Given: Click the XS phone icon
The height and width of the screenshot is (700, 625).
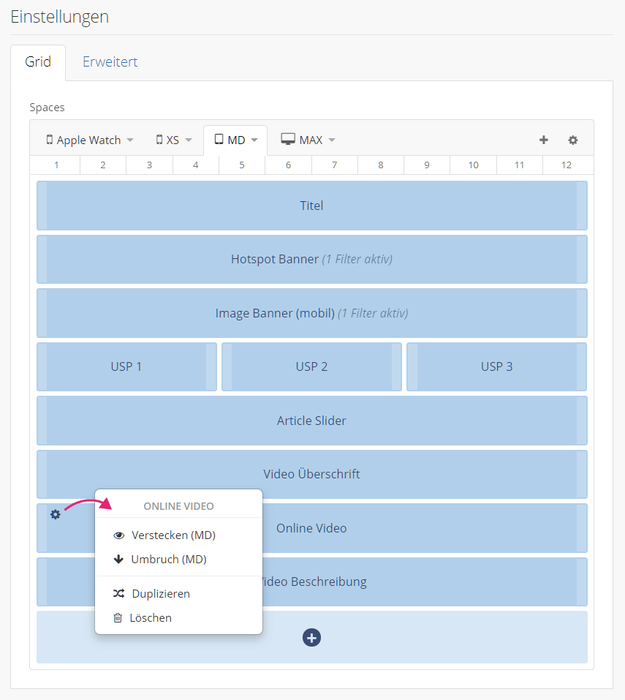Looking at the screenshot, I should click(x=159, y=140).
